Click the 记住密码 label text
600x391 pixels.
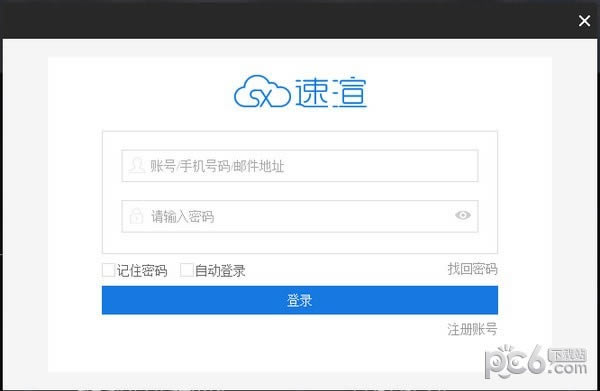pyautogui.click(x=142, y=270)
